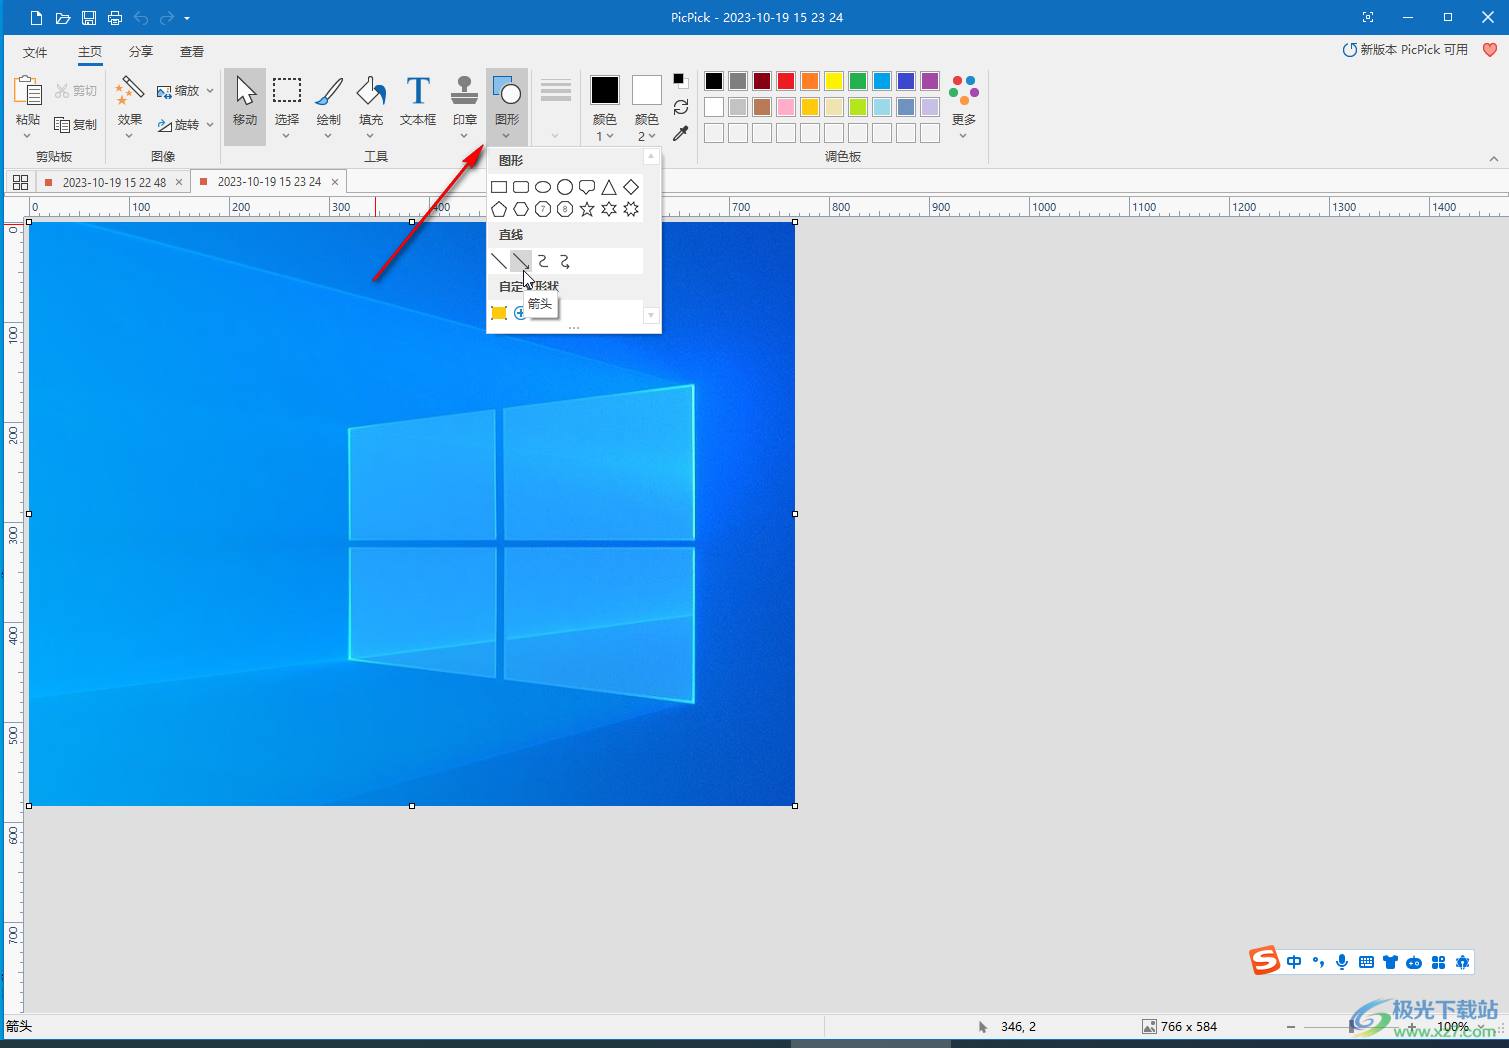This screenshot has width=1509, height=1048.
Task: Select the Move tool
Action: (245, 104)
